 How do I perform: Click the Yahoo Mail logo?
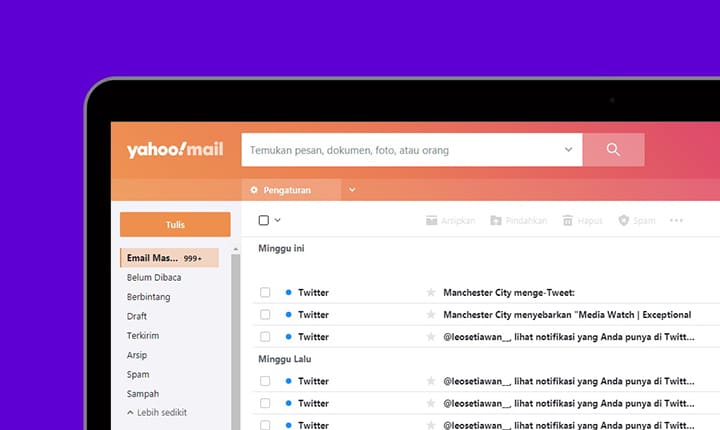point(175,150)
